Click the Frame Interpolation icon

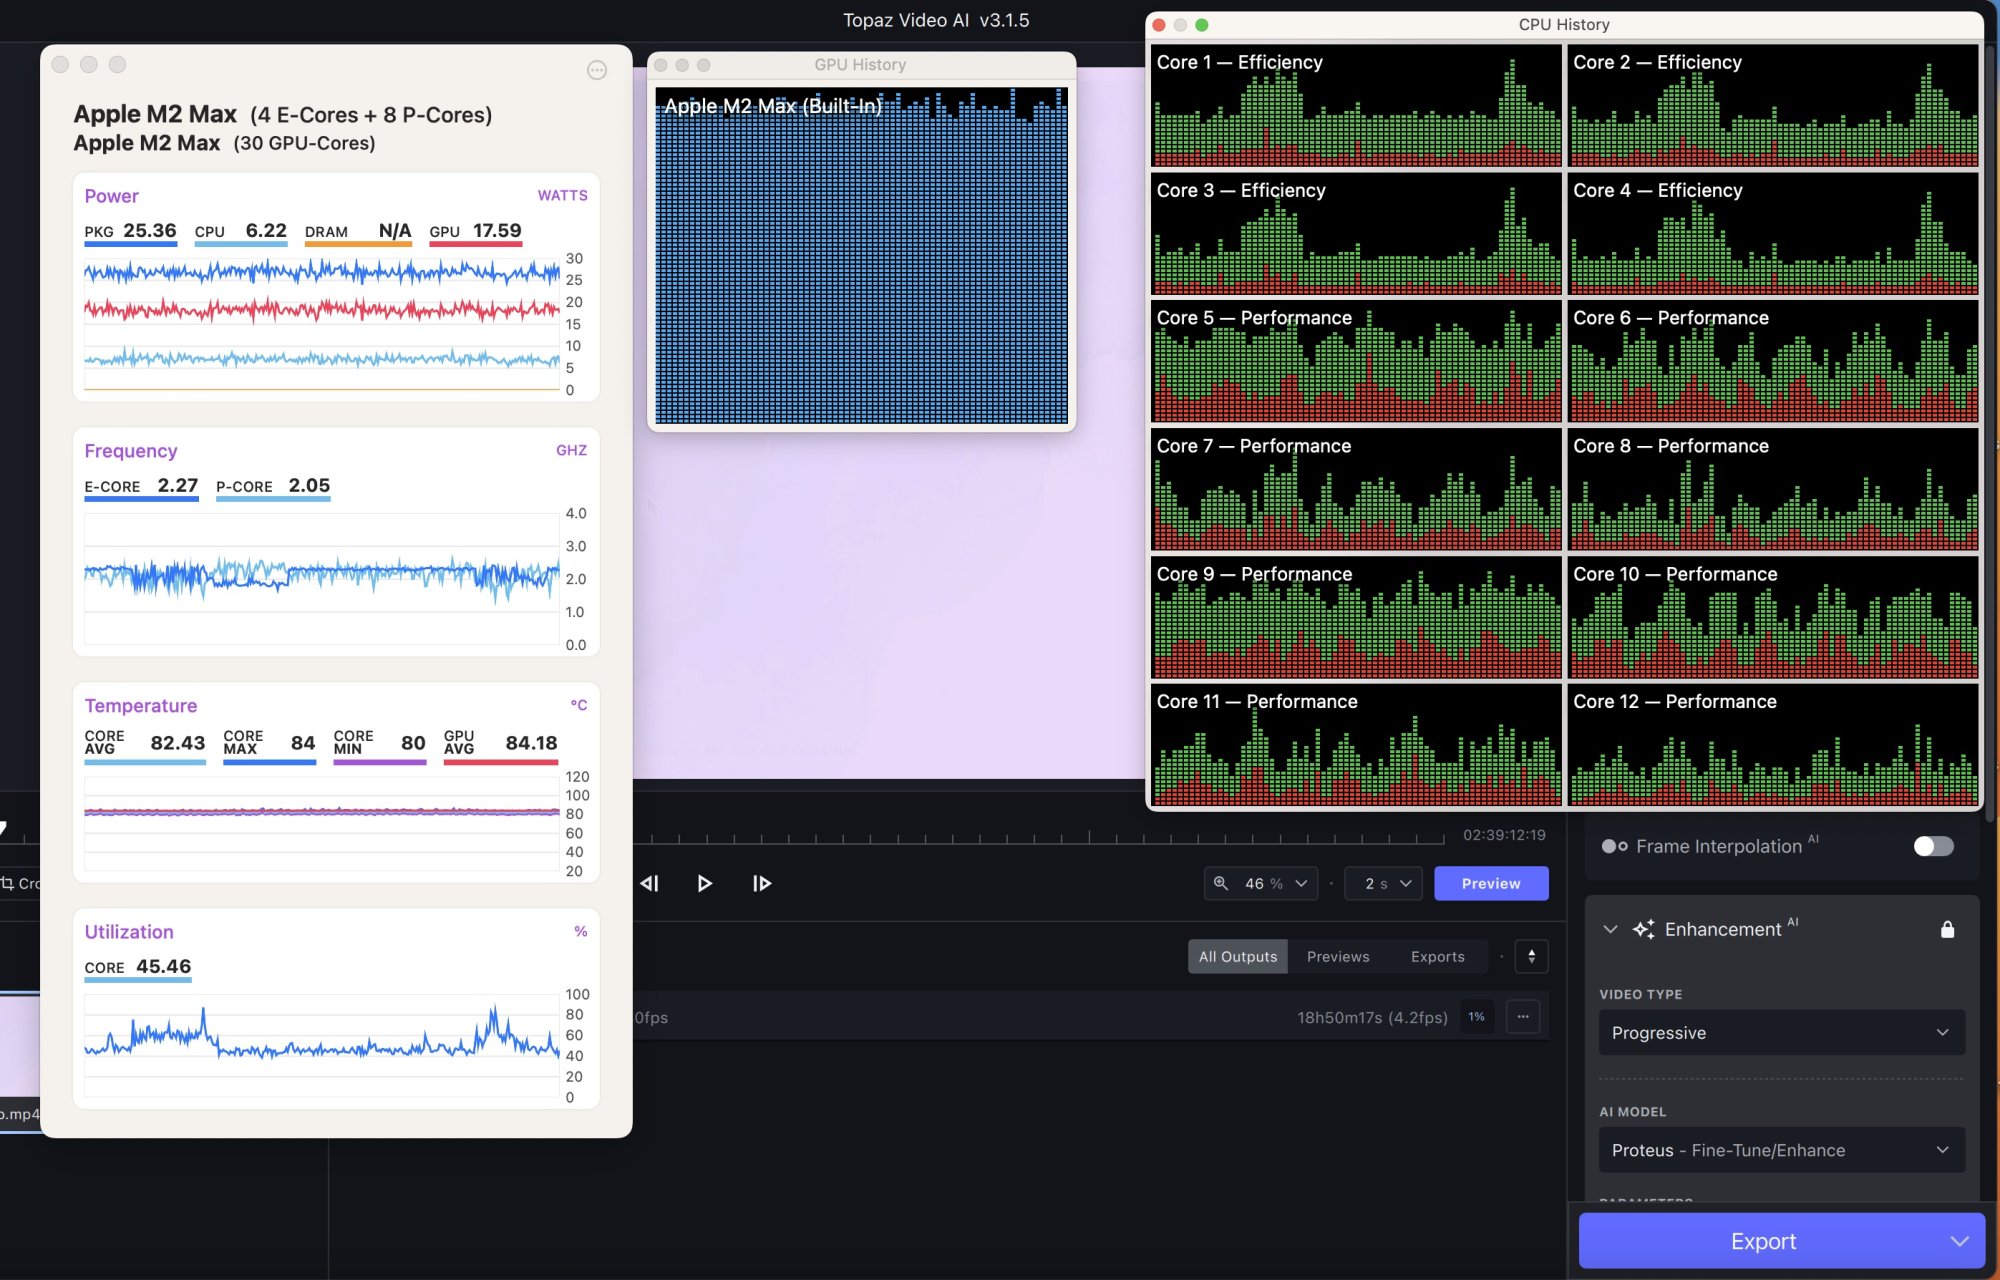pos(1614,846)
